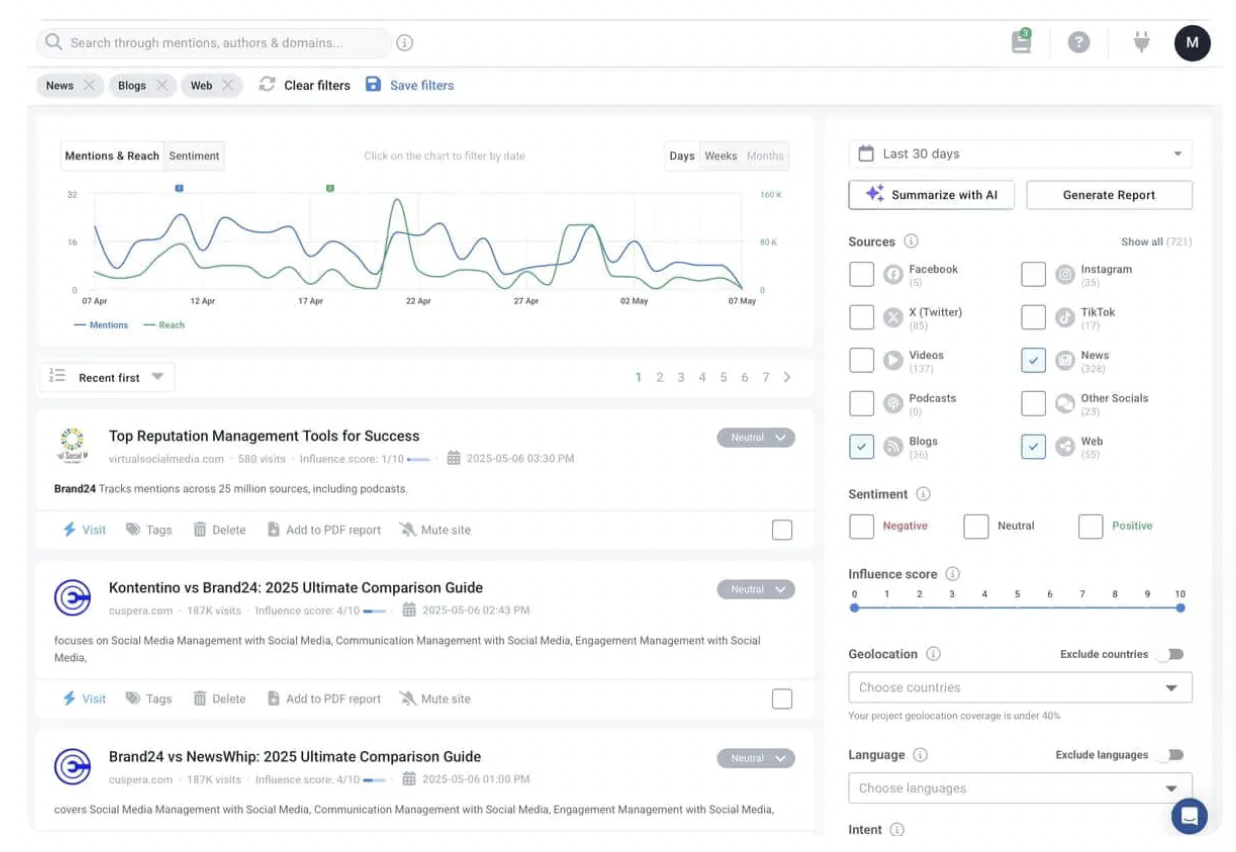
Task: Open the help question mark icon
Action: coord(1078,43)
